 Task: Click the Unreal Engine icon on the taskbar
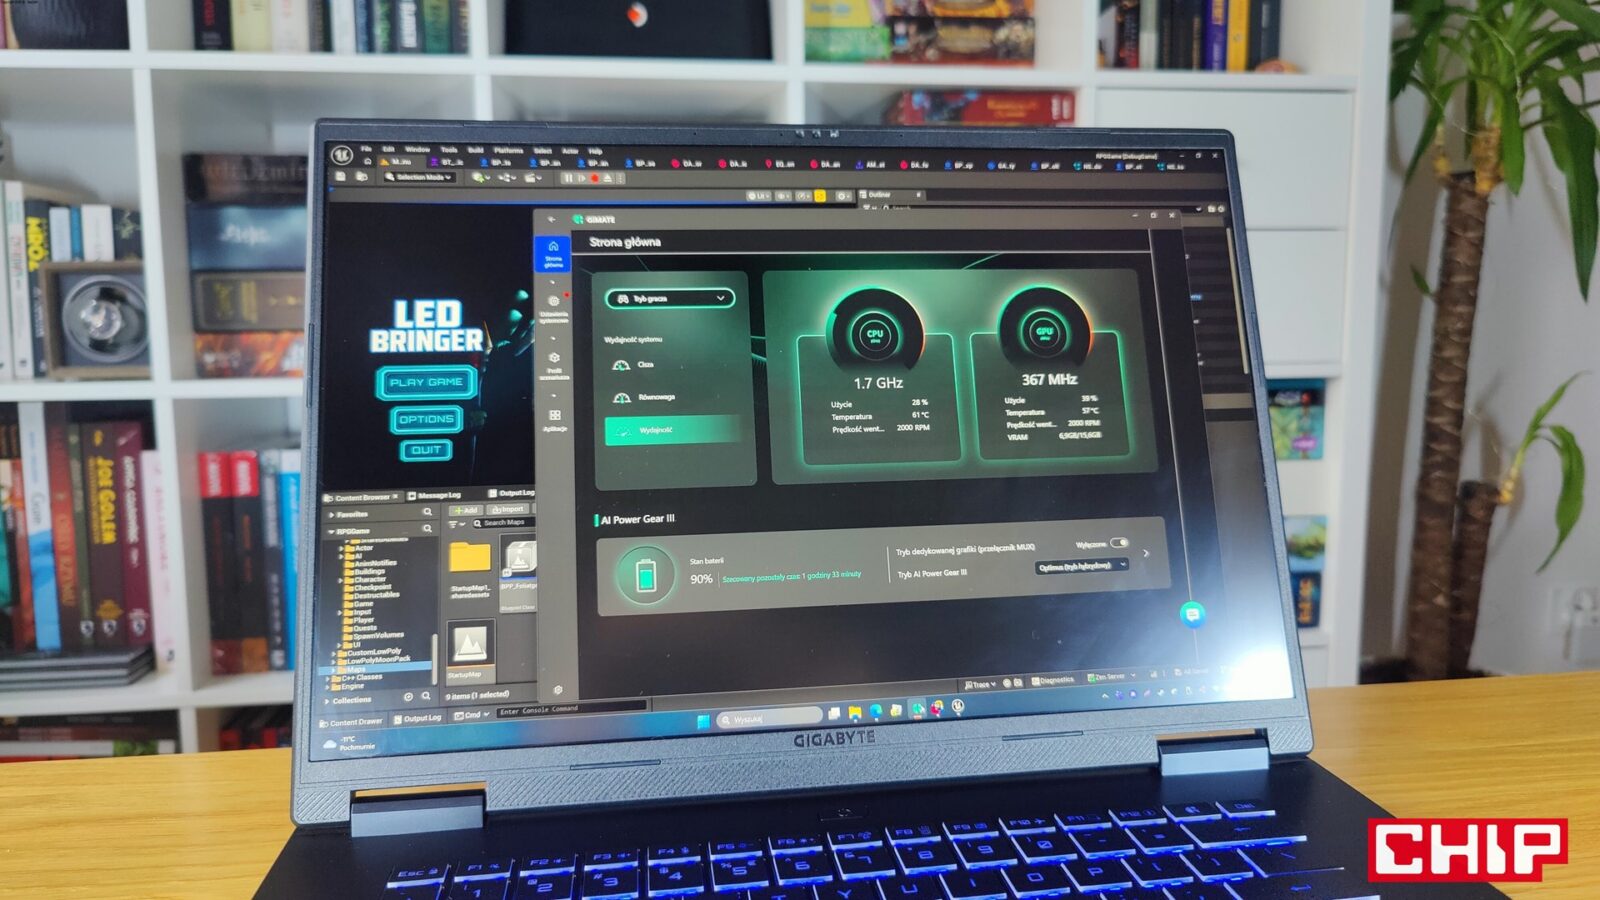point(957,706)
